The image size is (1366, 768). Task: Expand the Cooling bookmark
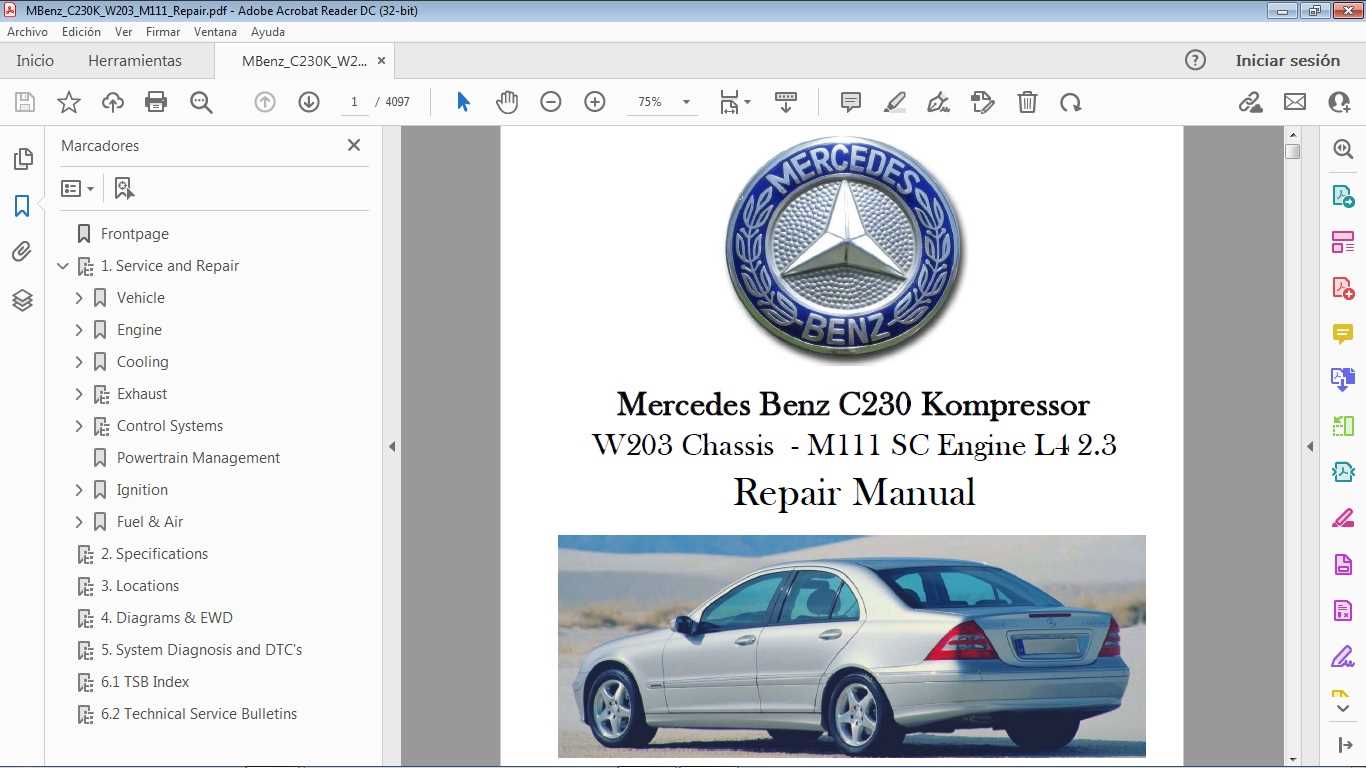click(x=79, y=362)
